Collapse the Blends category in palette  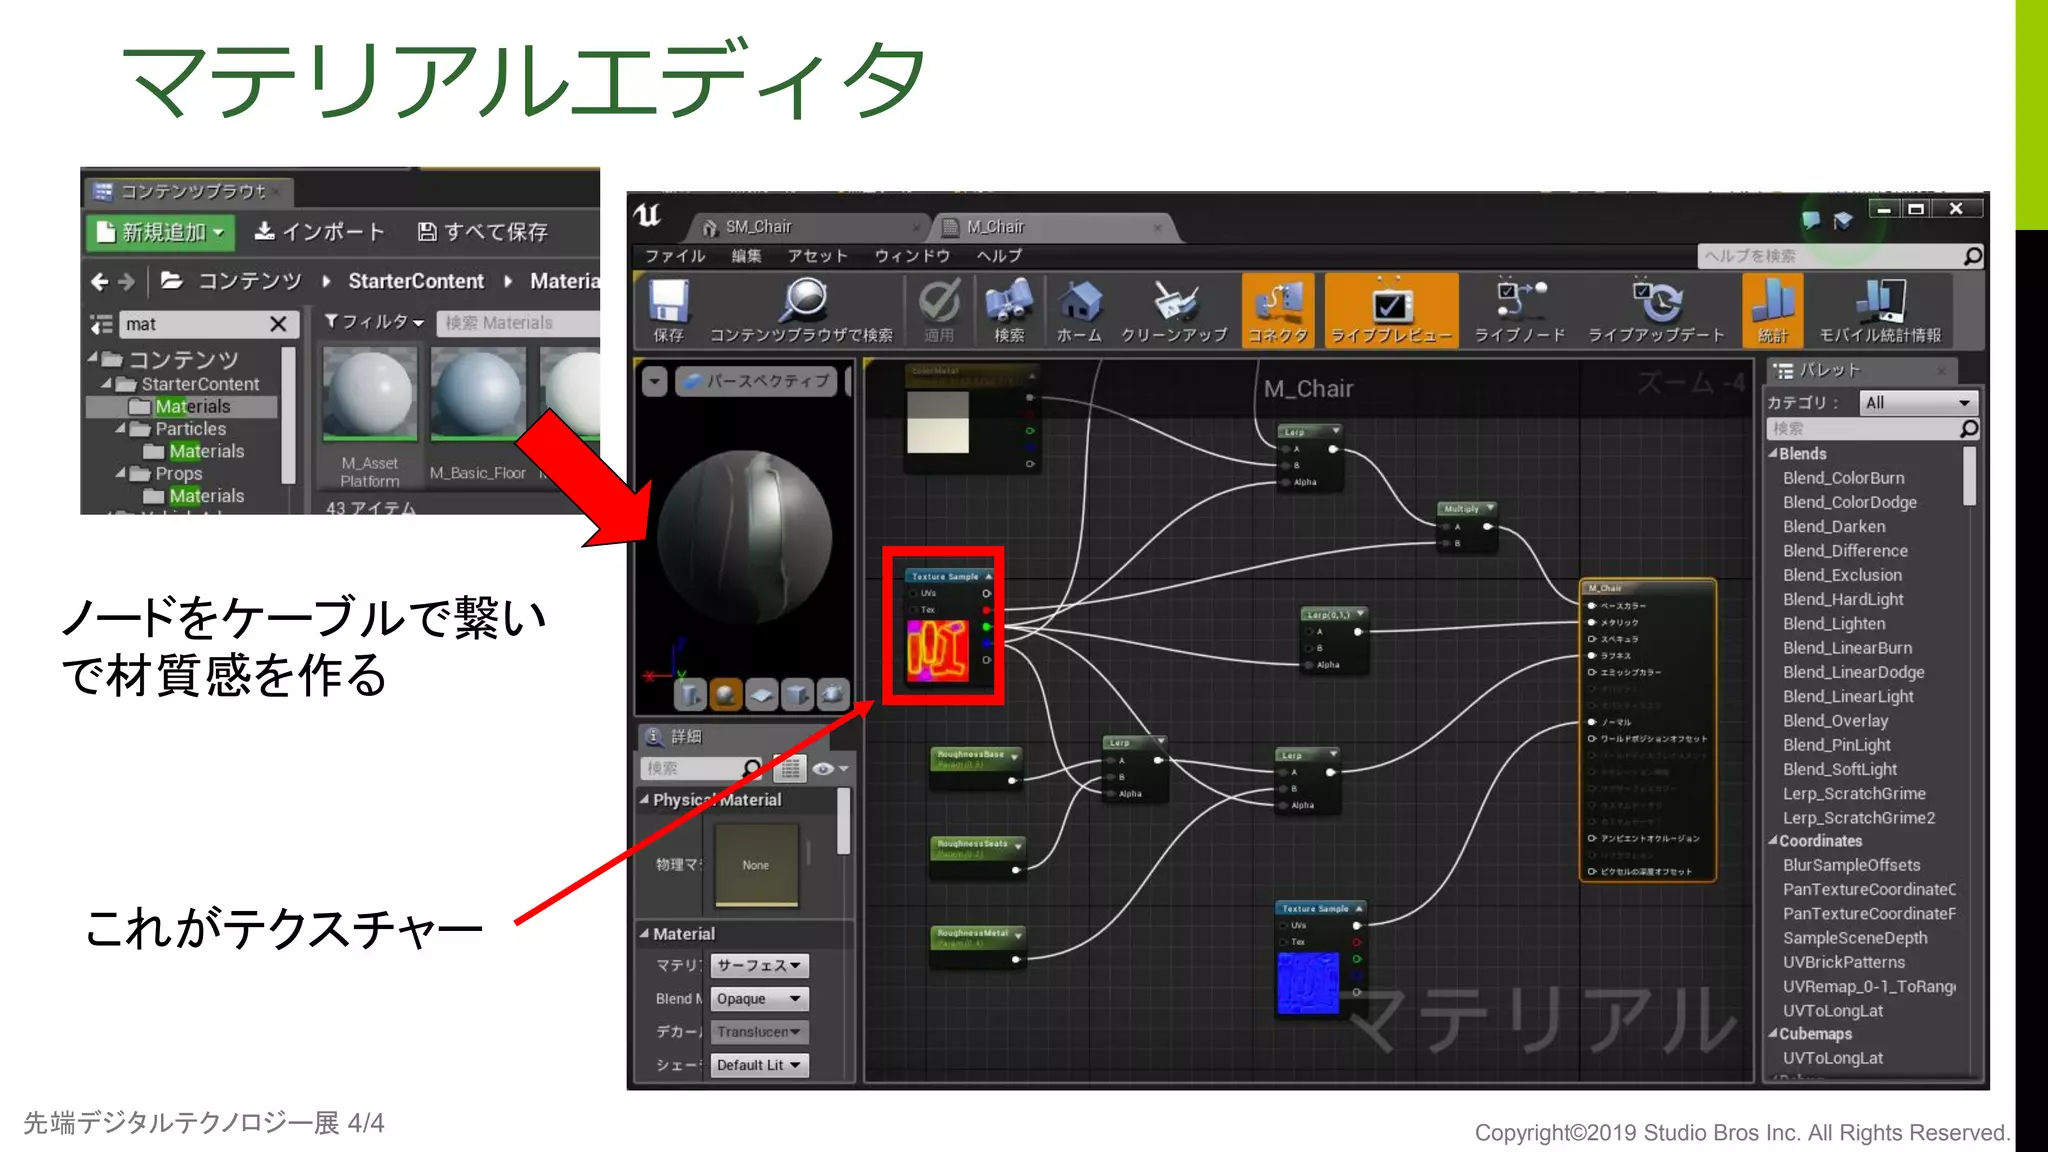tap(1773, 453)
